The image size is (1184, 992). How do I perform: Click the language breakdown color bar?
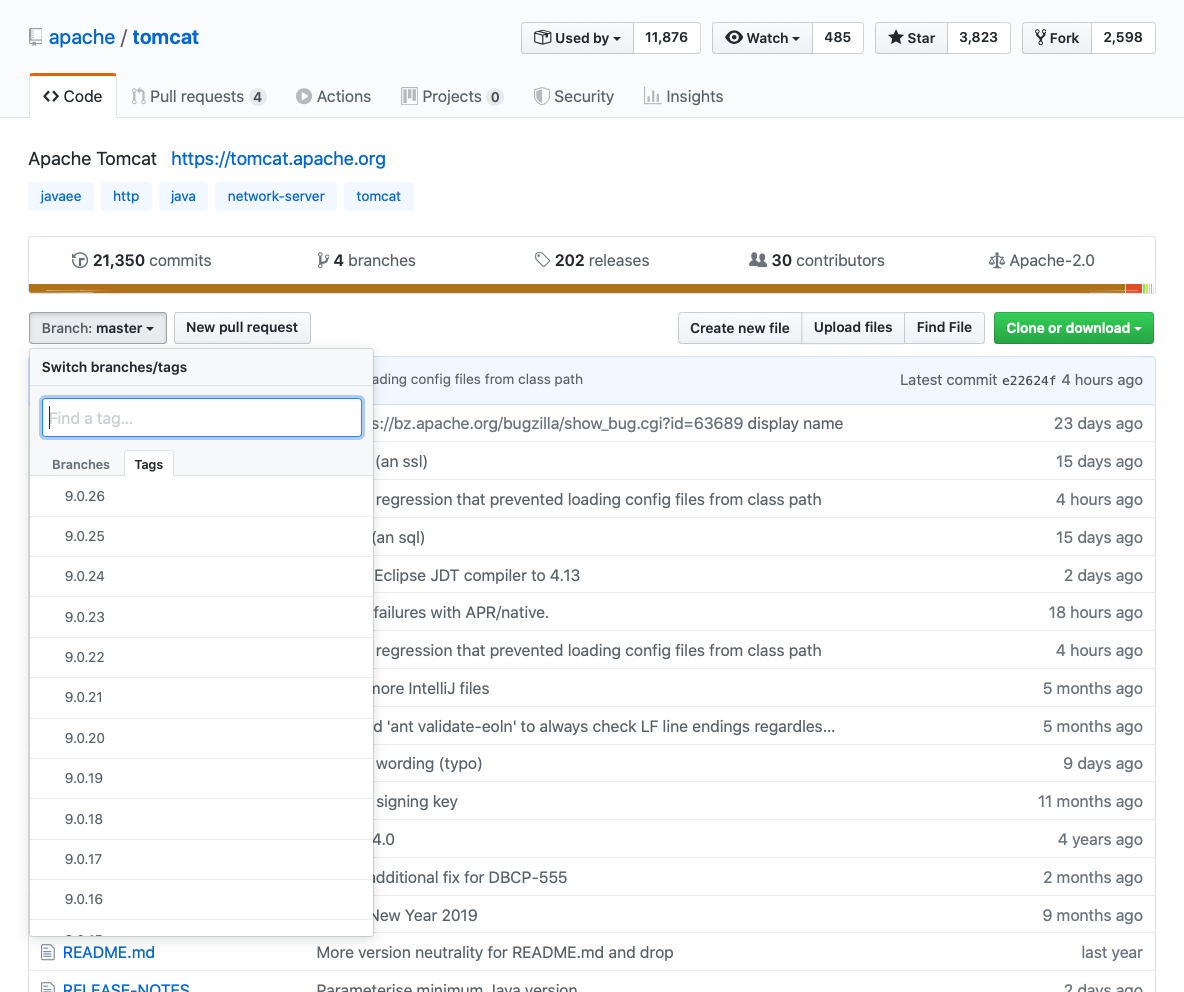tap(590, 288)
